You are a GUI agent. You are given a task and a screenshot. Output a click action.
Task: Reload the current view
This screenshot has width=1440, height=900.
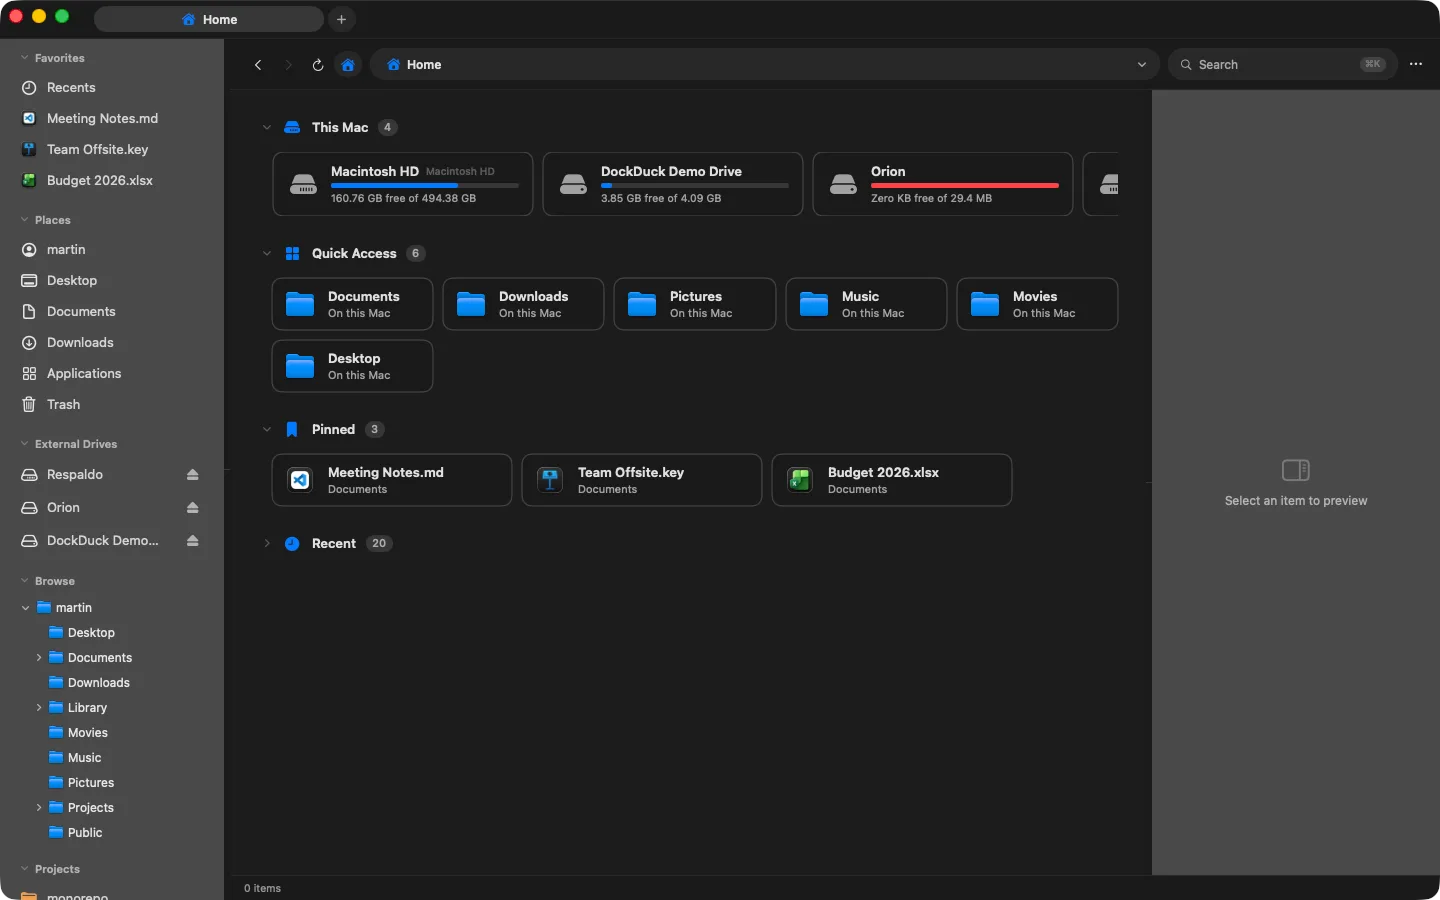pos(318,65)
